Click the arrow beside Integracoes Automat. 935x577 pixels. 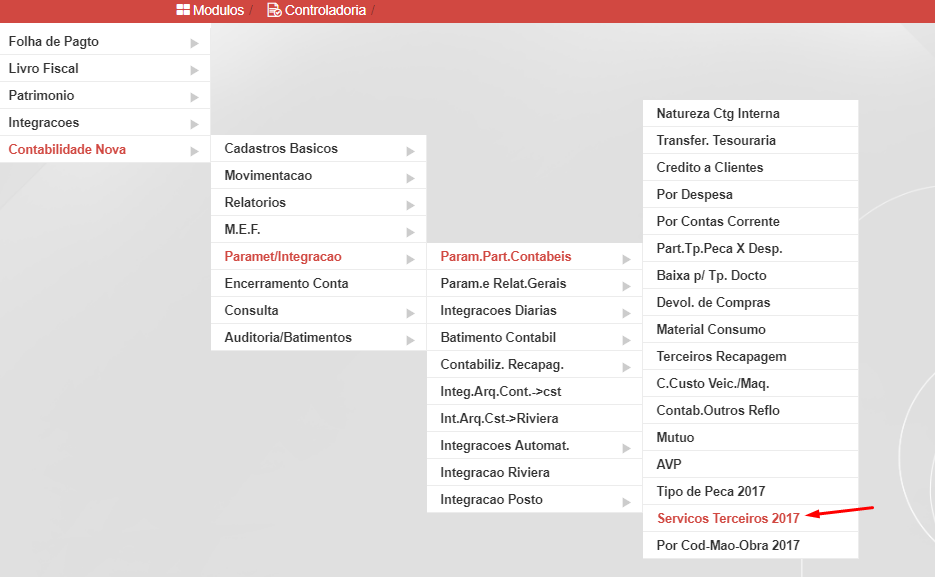(x=626, y=448)
